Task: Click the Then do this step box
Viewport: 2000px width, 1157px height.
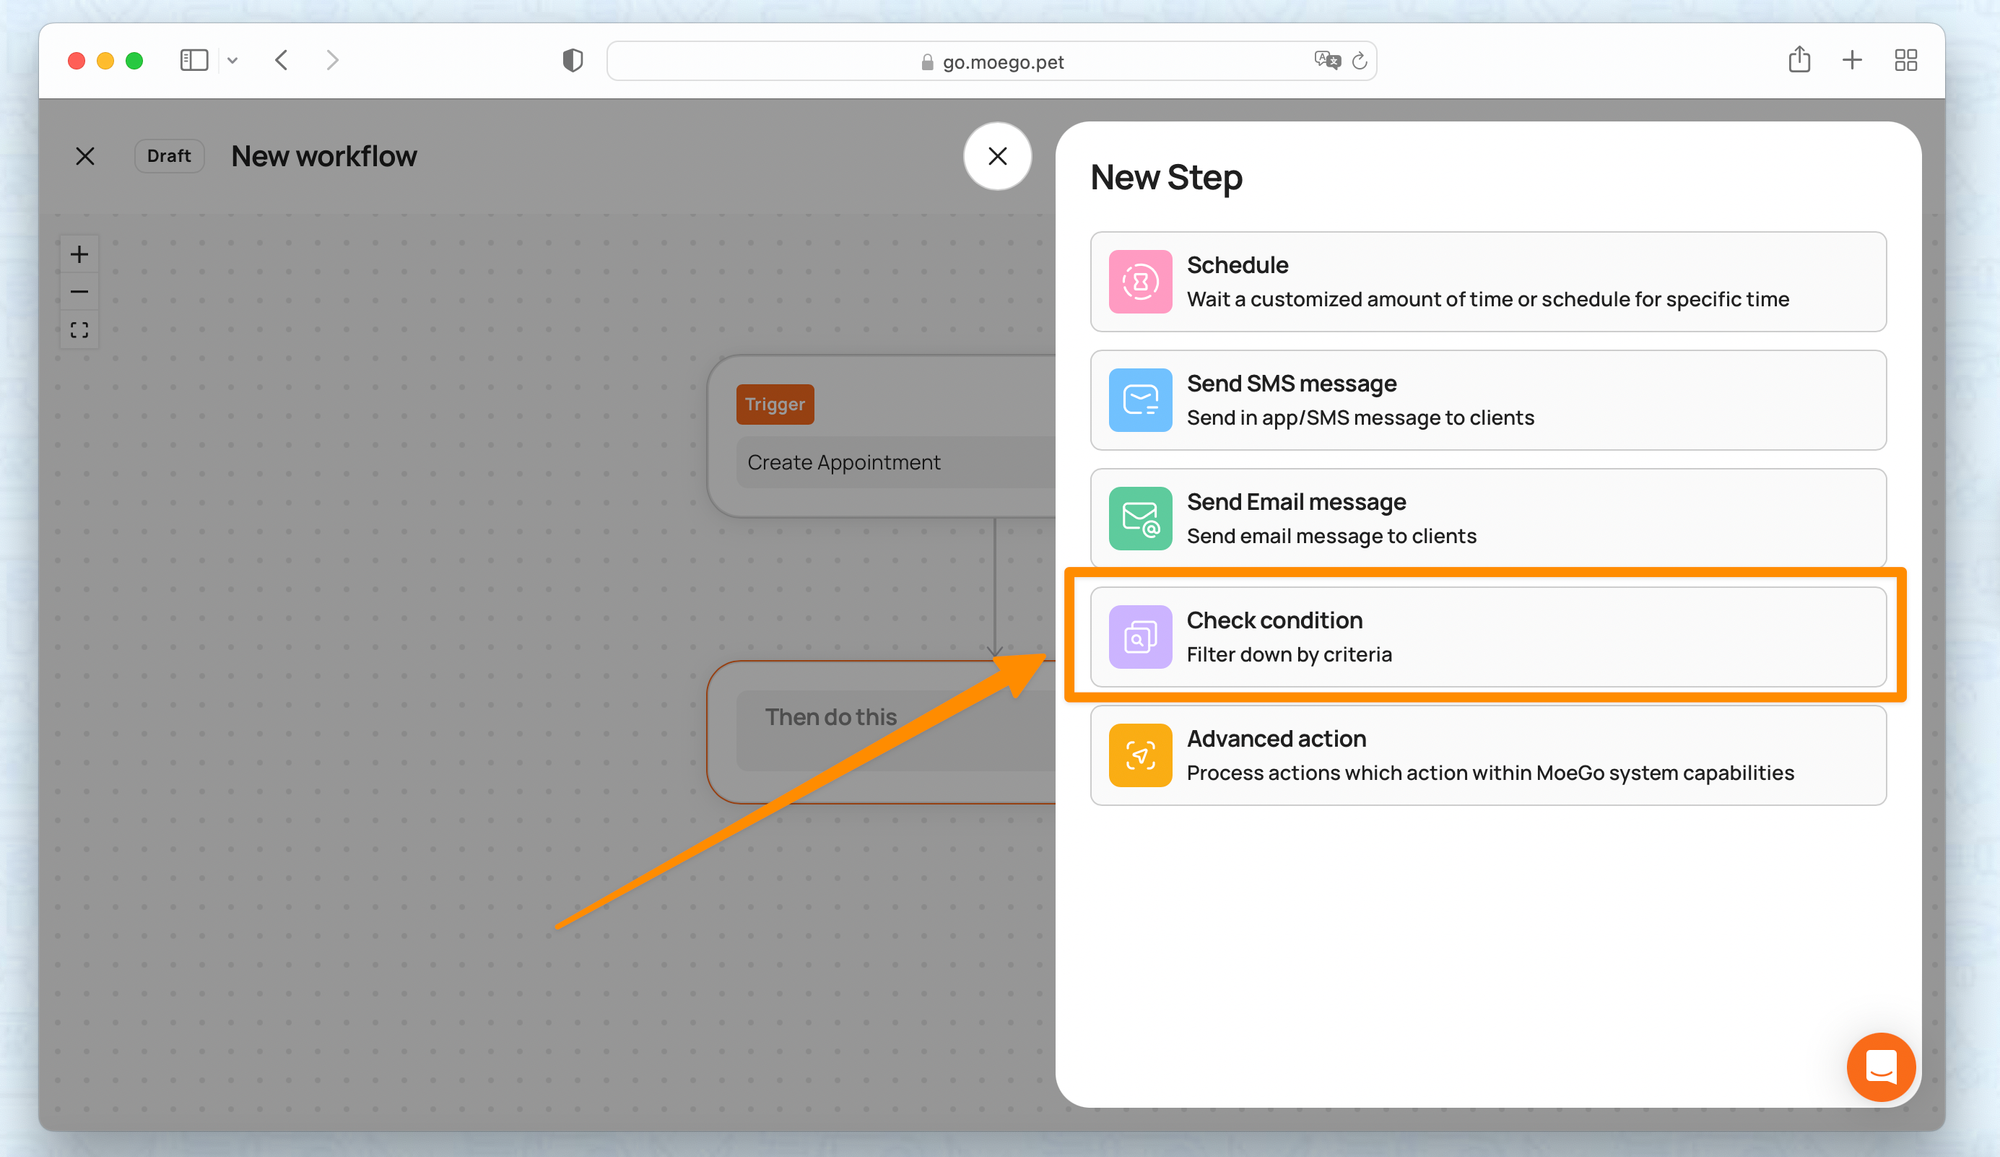Action: pyautogui.click(x=880, y=730)
